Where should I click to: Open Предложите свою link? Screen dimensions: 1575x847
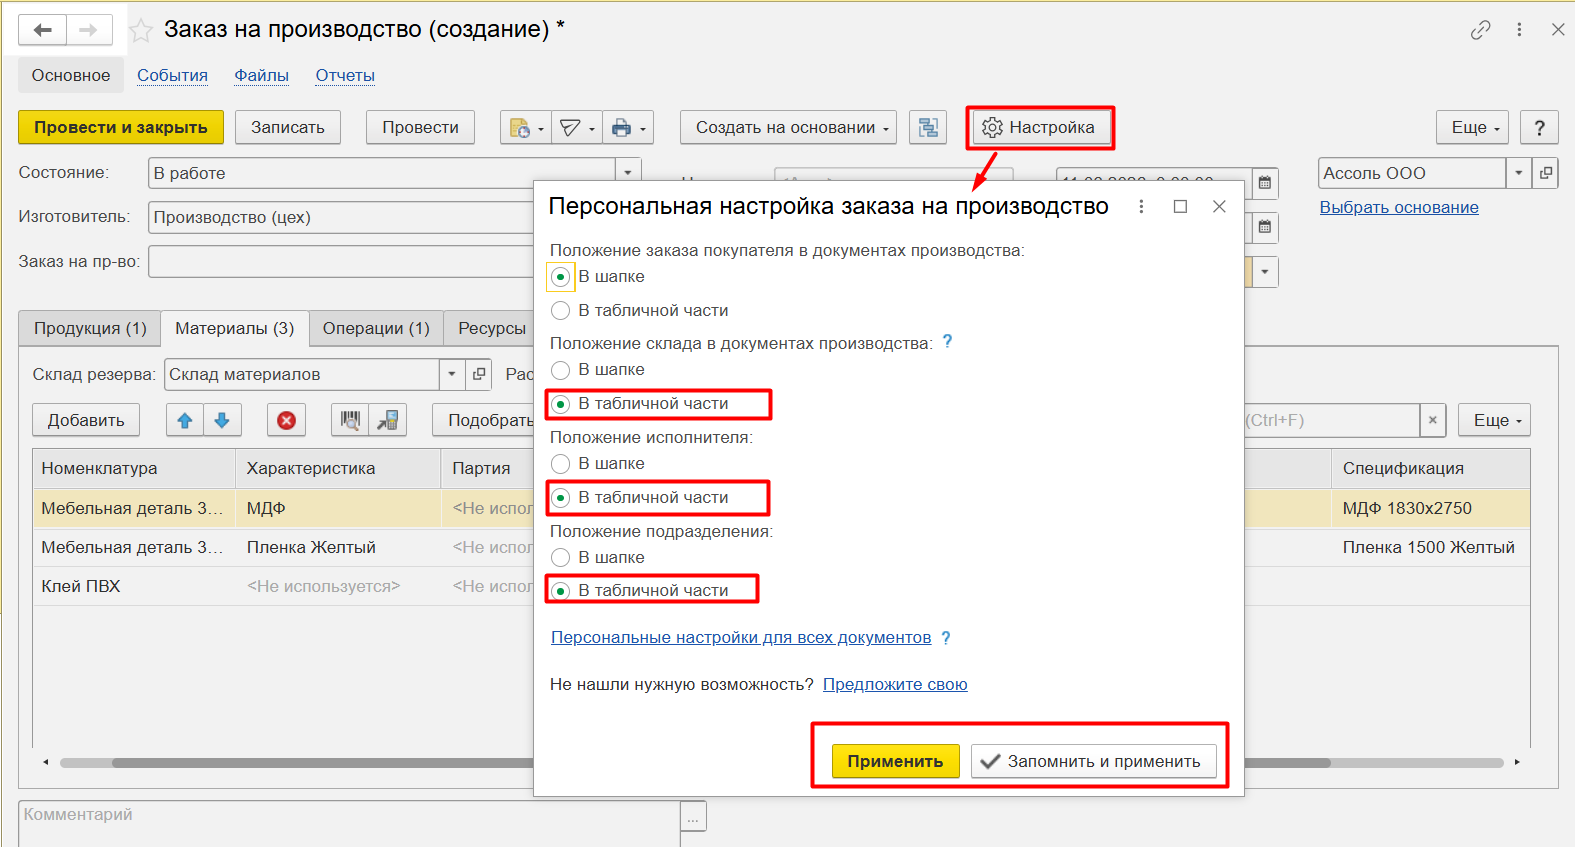[x=895, y=685]
